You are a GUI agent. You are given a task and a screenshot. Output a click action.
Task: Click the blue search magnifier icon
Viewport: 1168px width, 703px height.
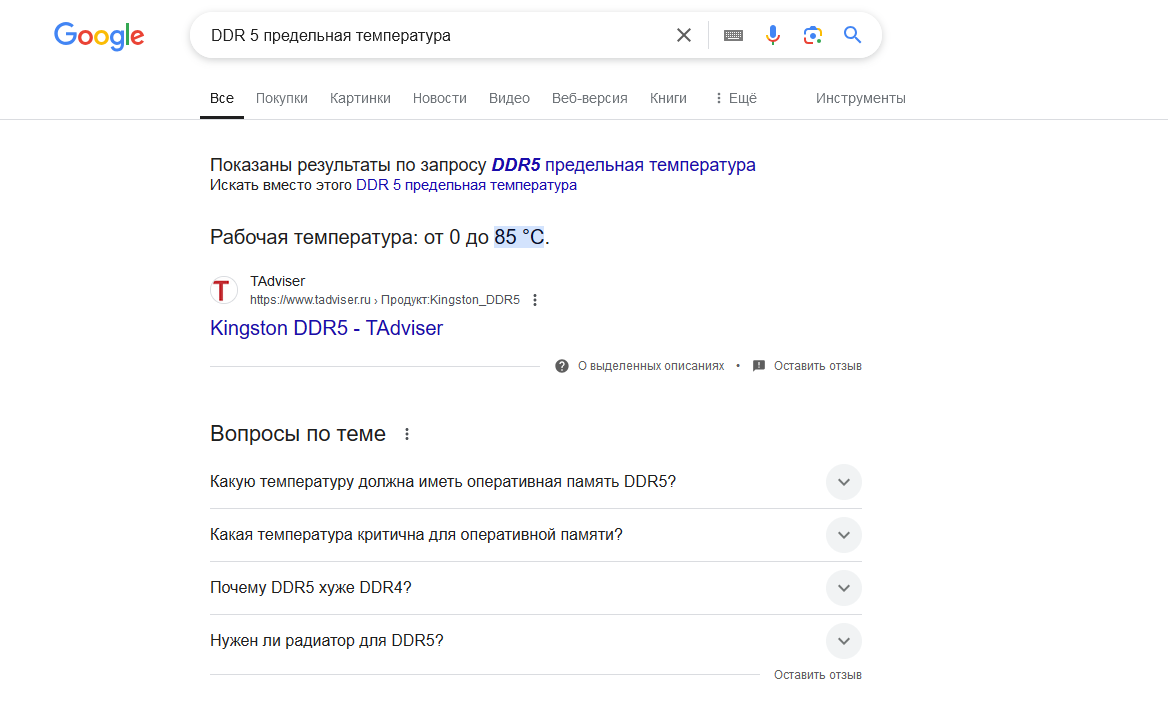point(852,36)
